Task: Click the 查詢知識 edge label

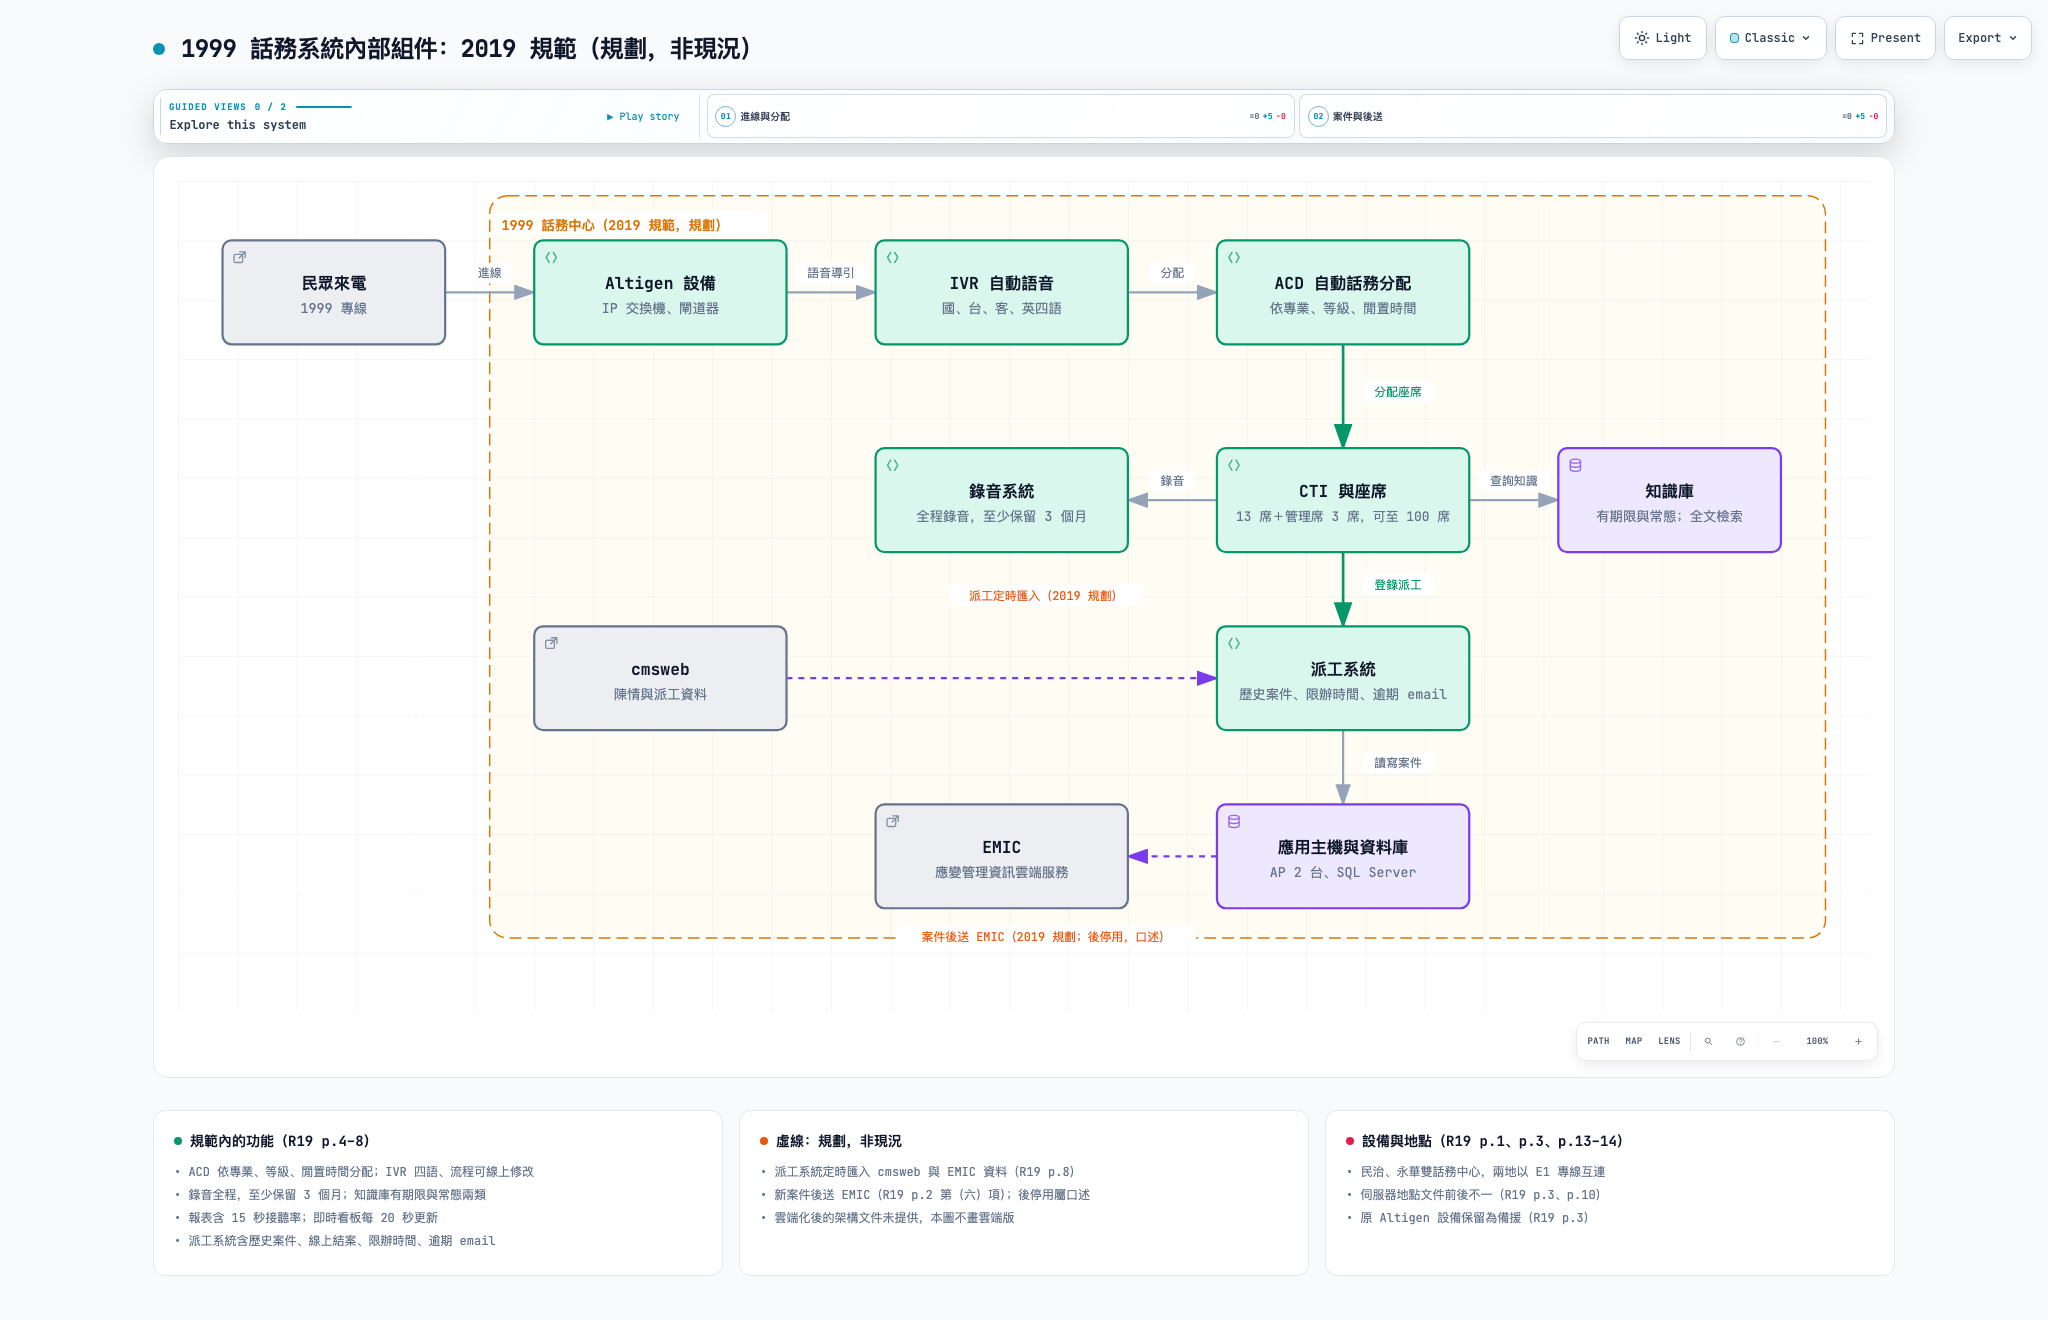Action: point(1513,481)
